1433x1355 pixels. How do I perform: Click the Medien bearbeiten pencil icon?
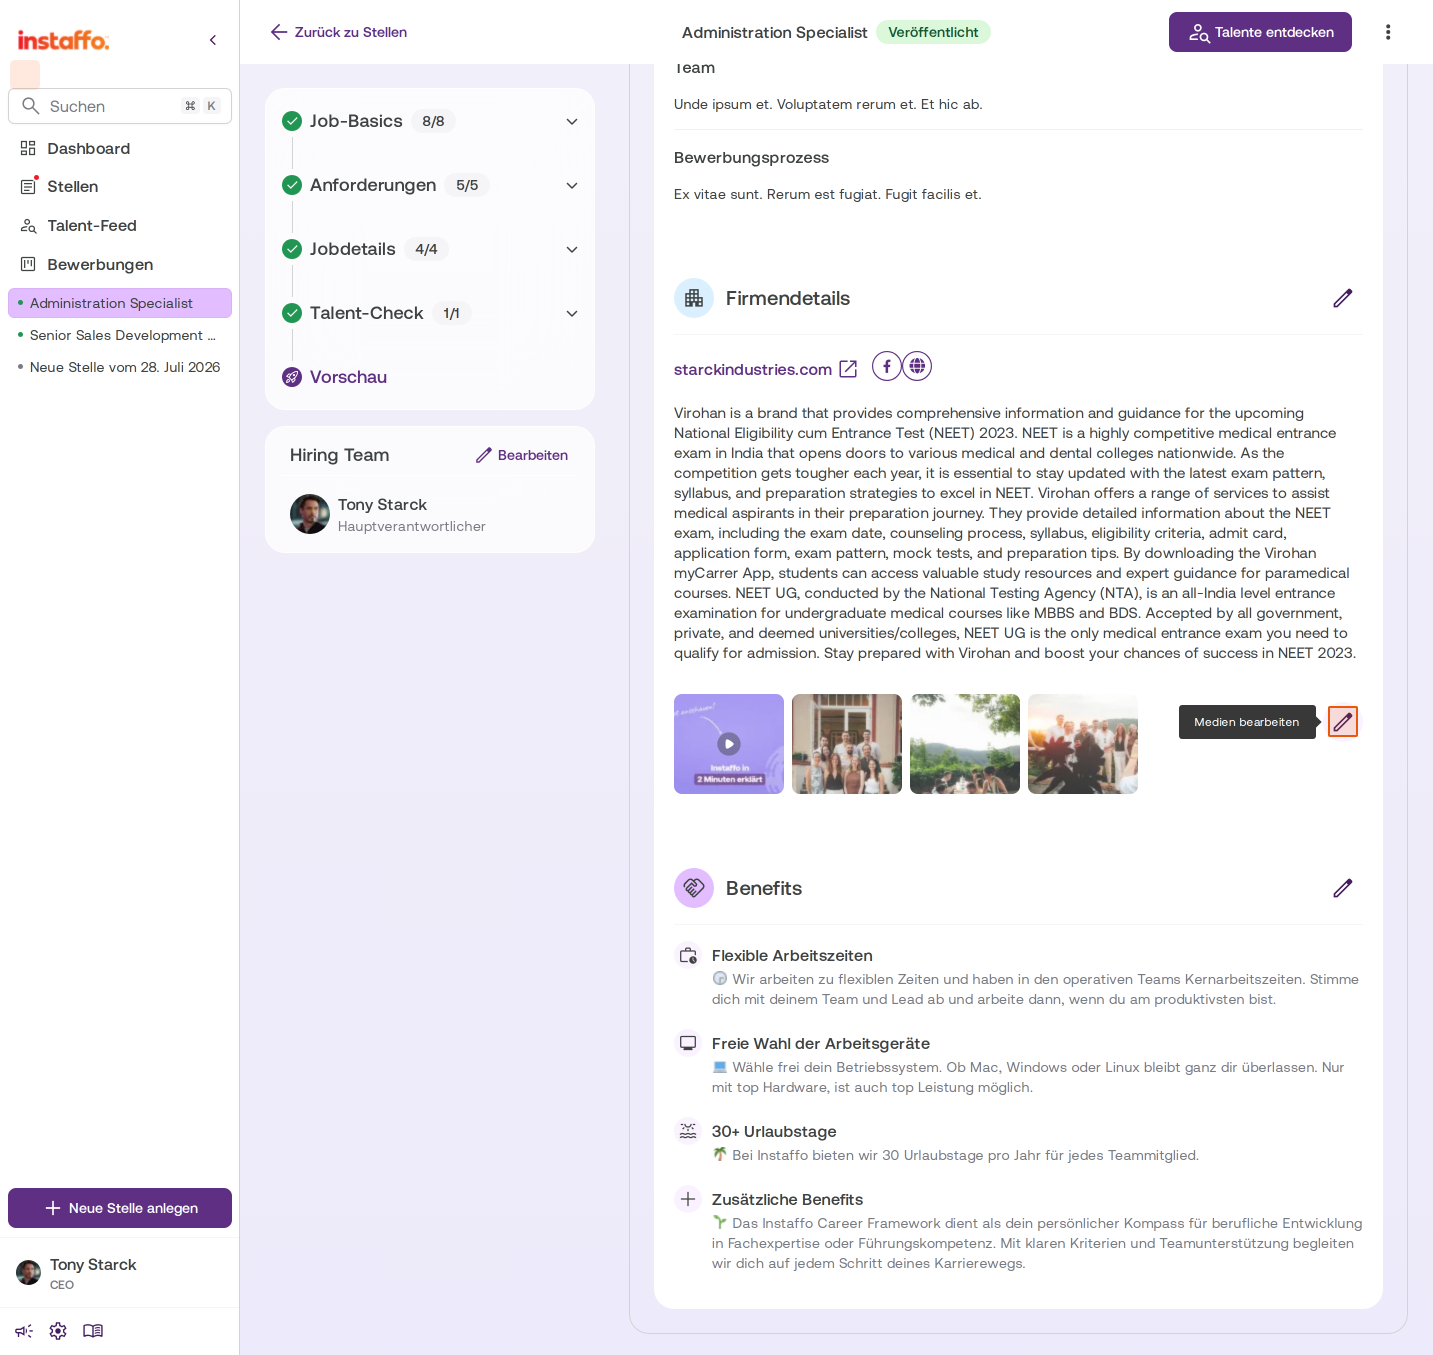(x=1342, y=722)
